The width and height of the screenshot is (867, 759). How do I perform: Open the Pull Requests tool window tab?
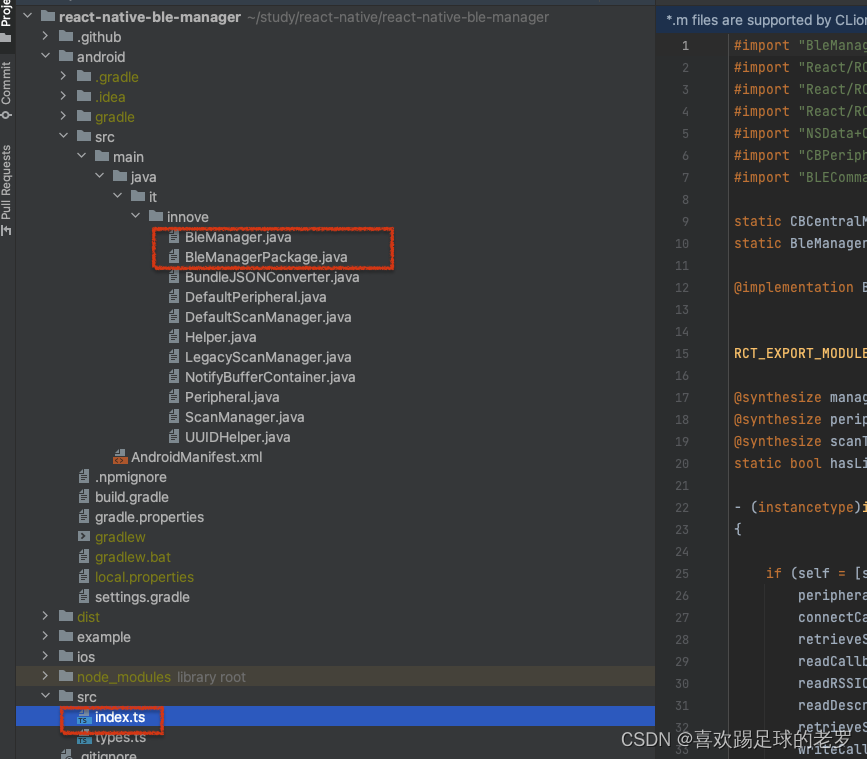(6, 190)
